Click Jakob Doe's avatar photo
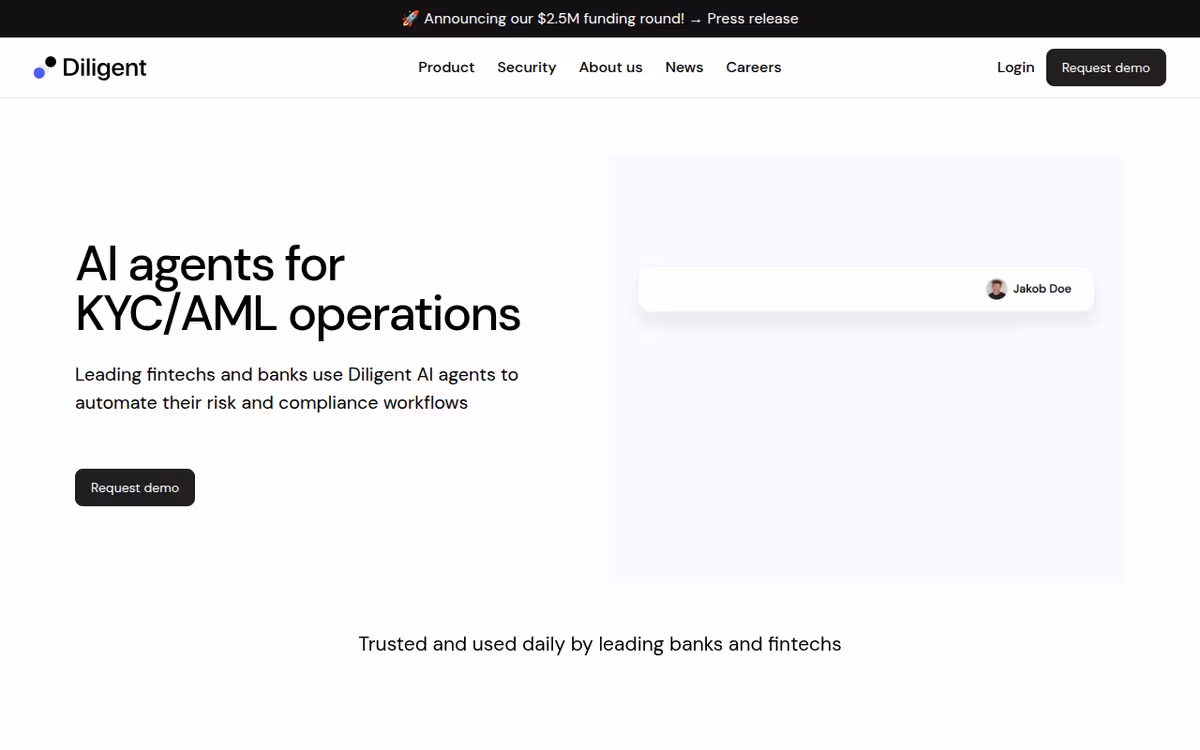 pyautogui.click(x=996, y=289)
